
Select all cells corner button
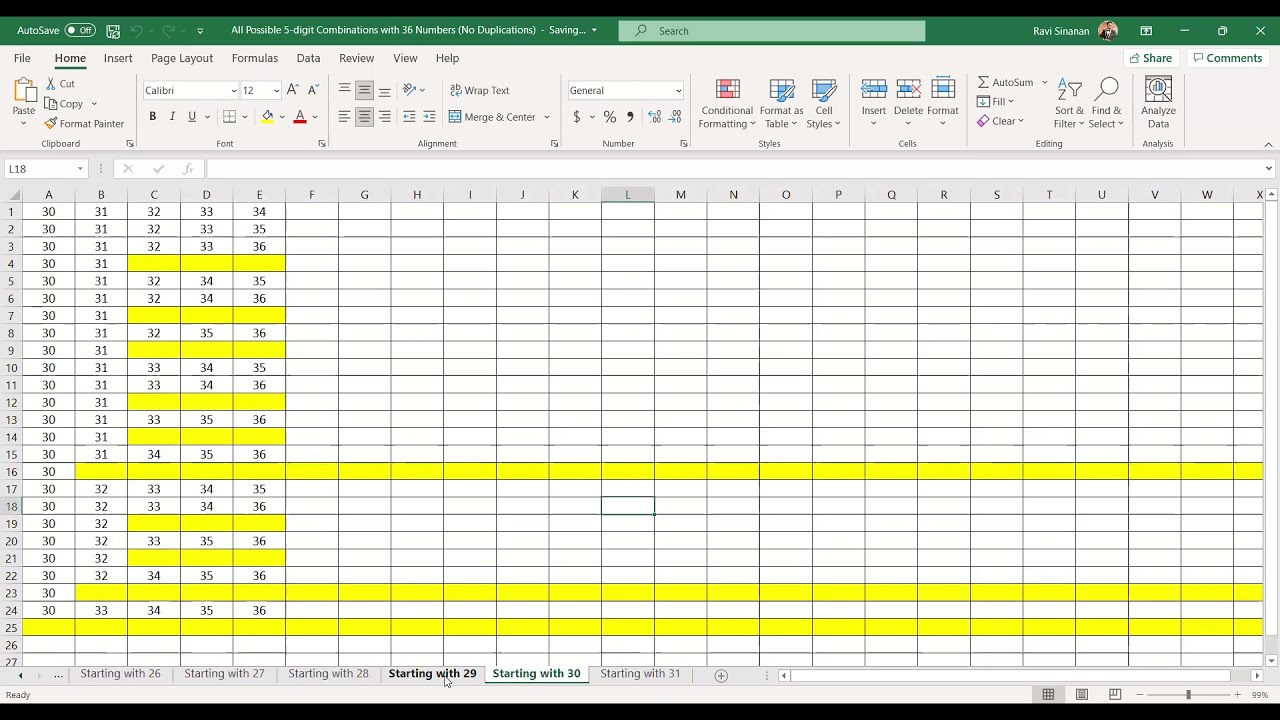[x=11, y=195]
